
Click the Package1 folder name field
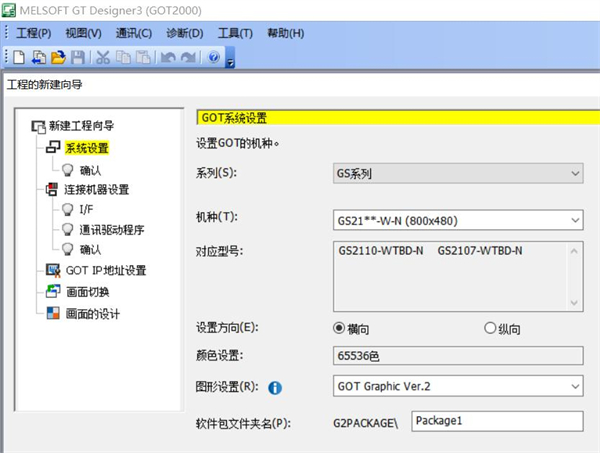(x=497, y=421)
